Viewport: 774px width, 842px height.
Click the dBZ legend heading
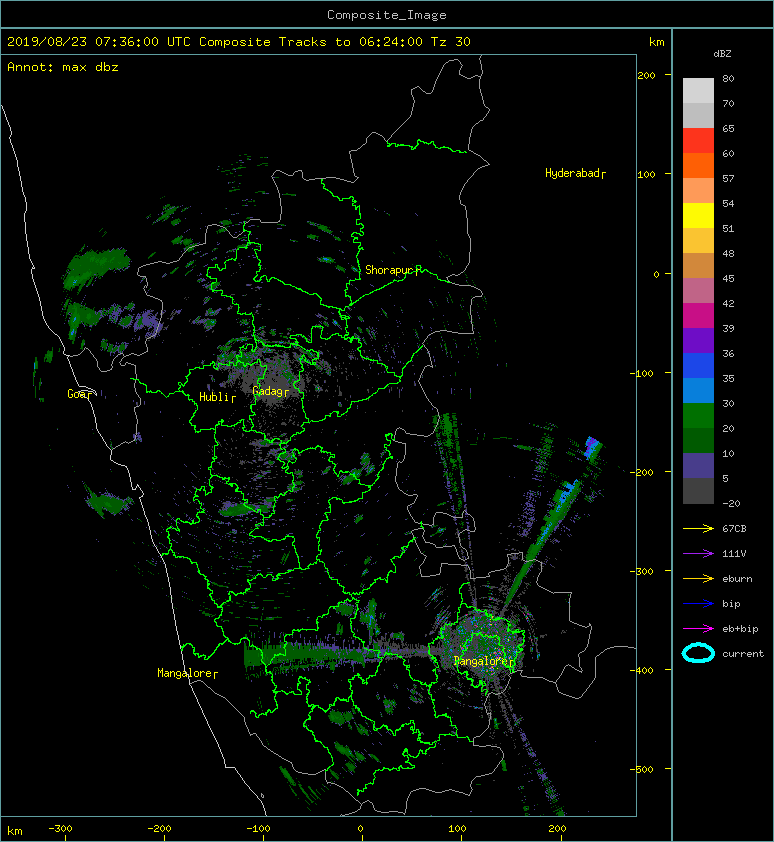(722, 54)
